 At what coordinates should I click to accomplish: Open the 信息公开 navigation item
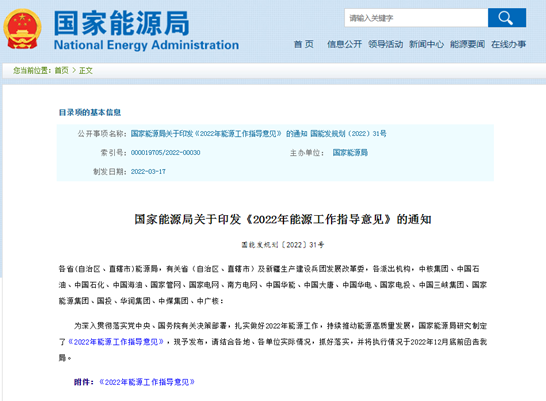coord(344,44)
